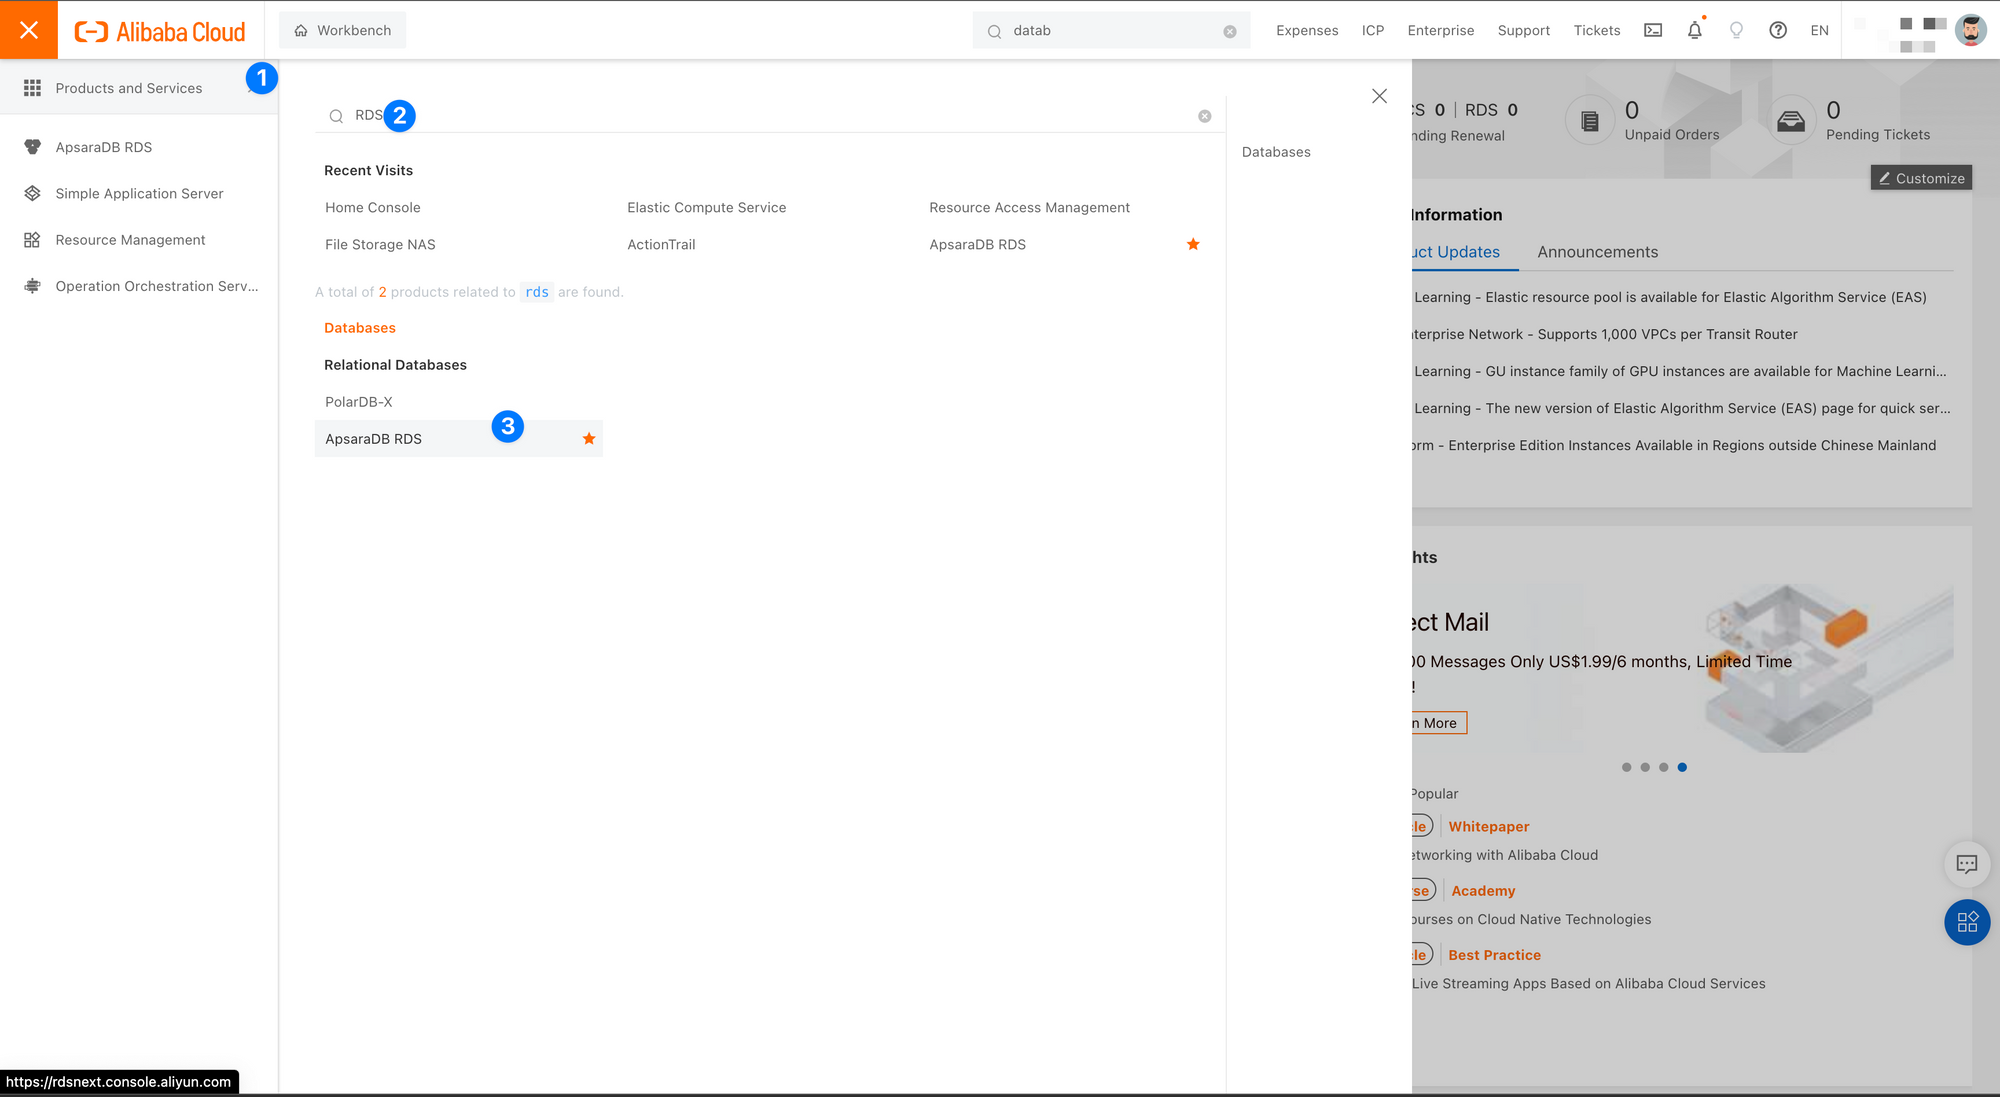The width and height of the screenshot is (2000, 1097).
Task: Select the last blue carousel dot
Action: point(1682,767)
